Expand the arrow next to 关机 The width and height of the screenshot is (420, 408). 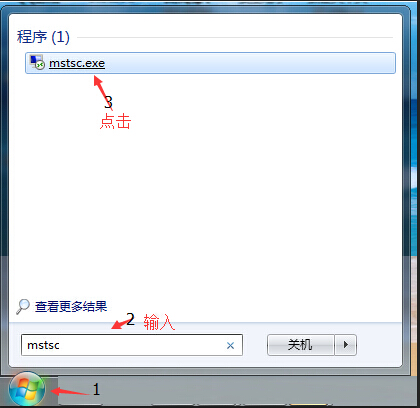pos(346,345)
